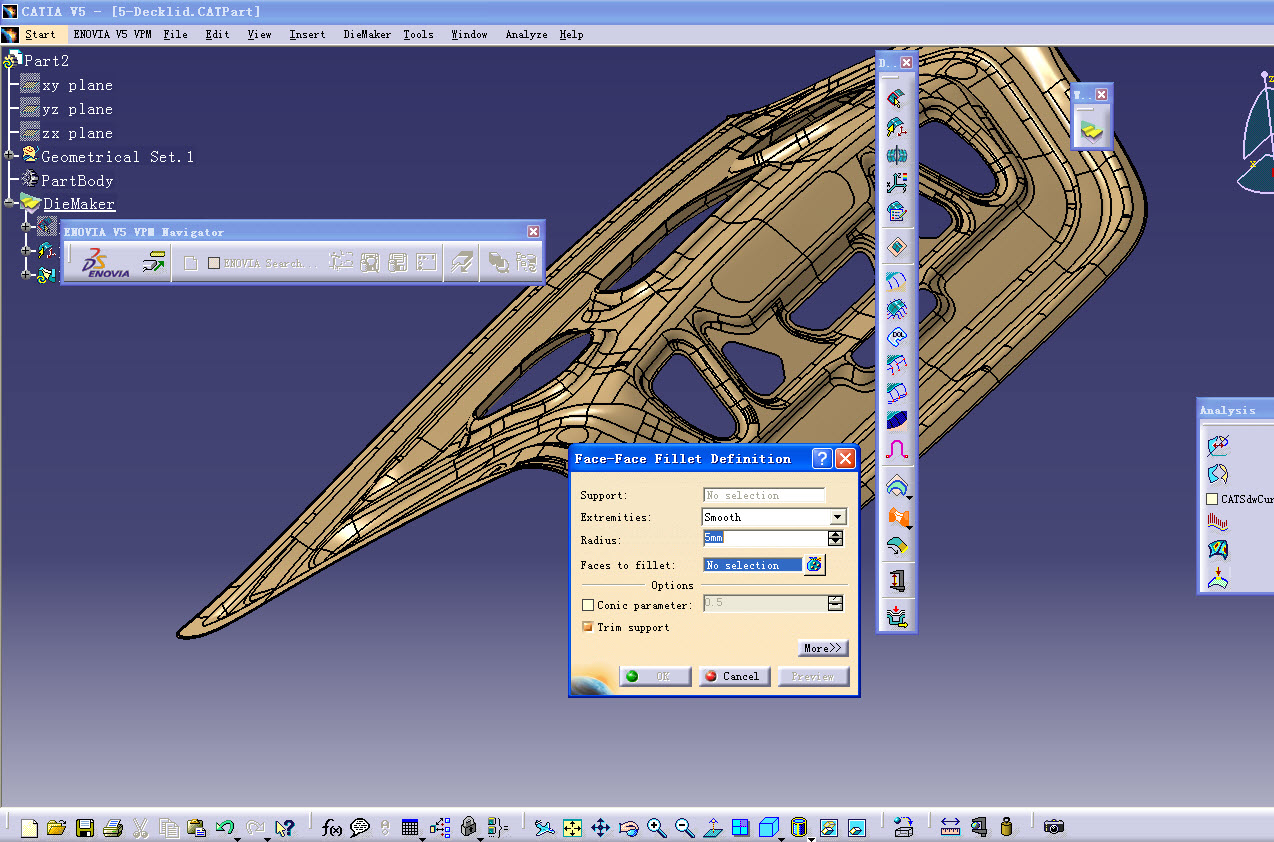The image size is (1274, 842).
Task: Click the DOL icon in the DieMaker toolbar
Action: click(x=896, y=337)
